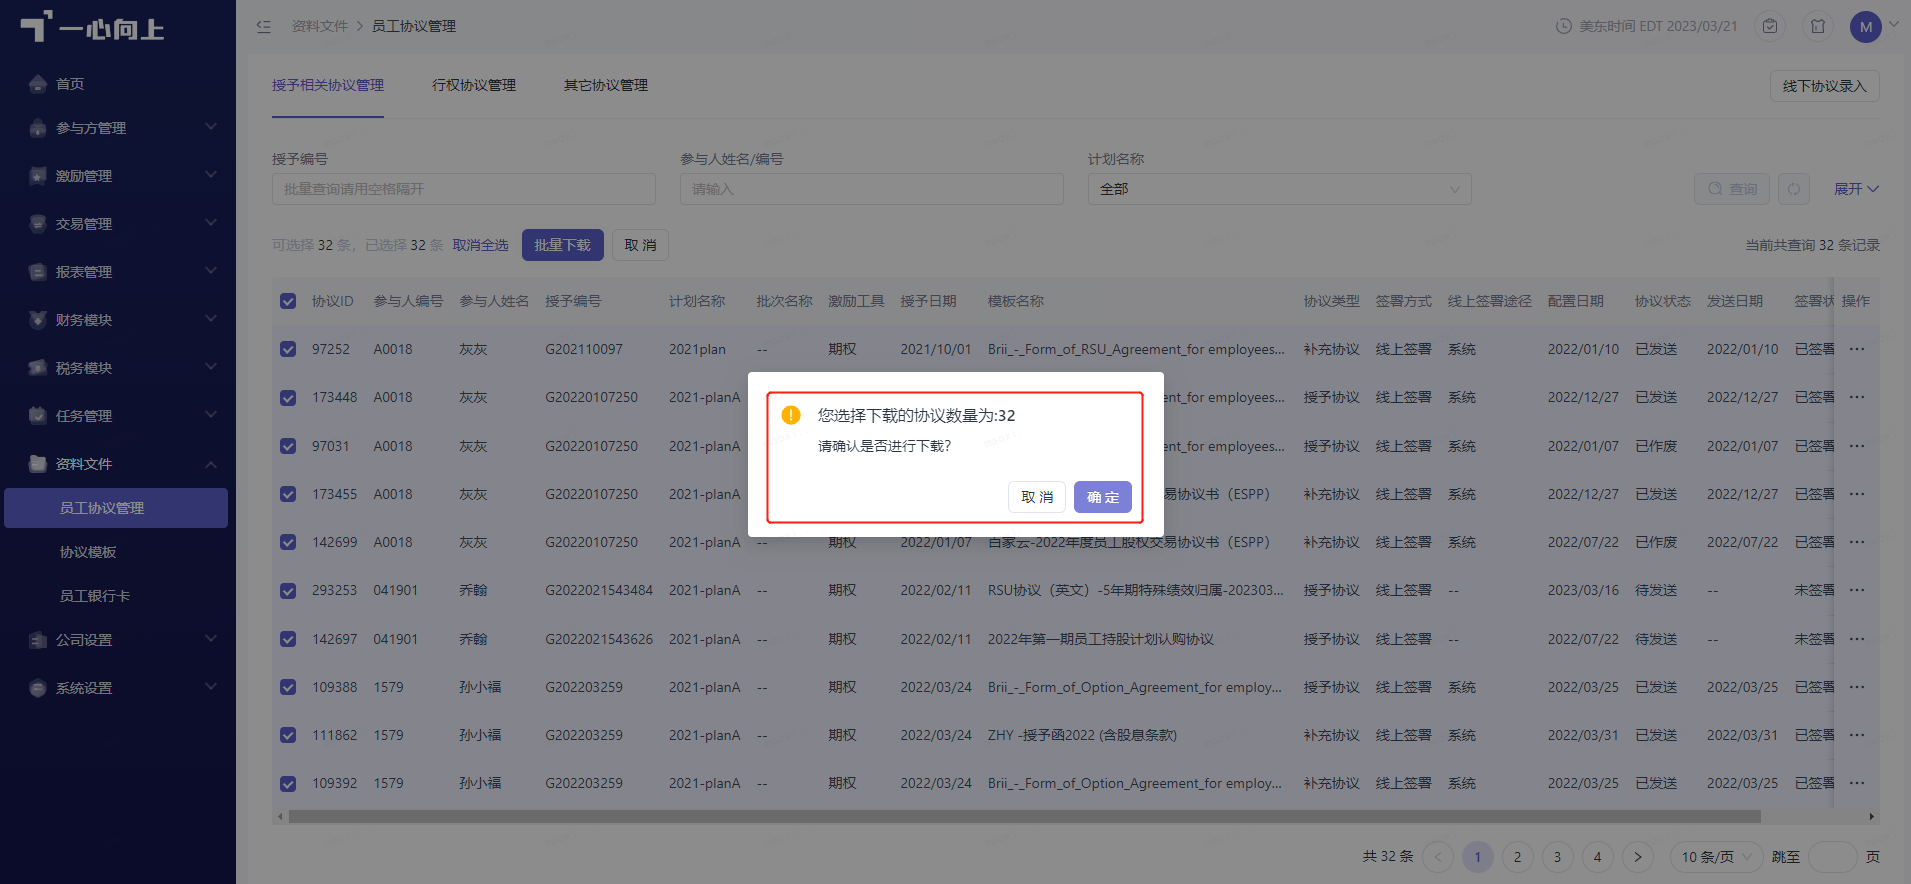Open 员工银行卡 submenu item
Screen dimensions: 1911x884
coord(95,596)
